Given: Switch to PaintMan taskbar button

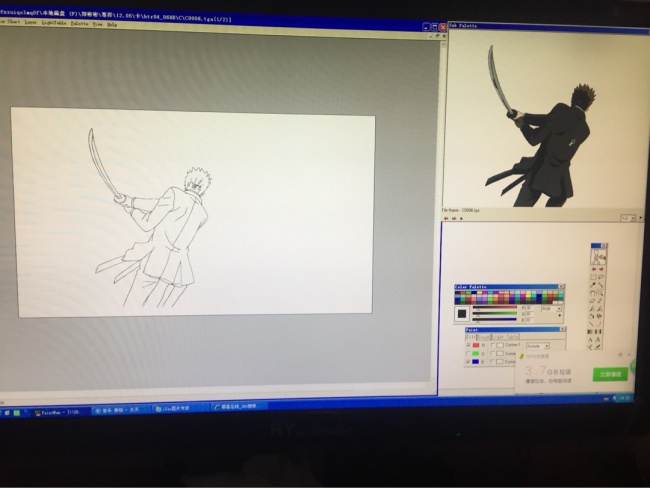Looking at the screenshot, I should [59, 413].
